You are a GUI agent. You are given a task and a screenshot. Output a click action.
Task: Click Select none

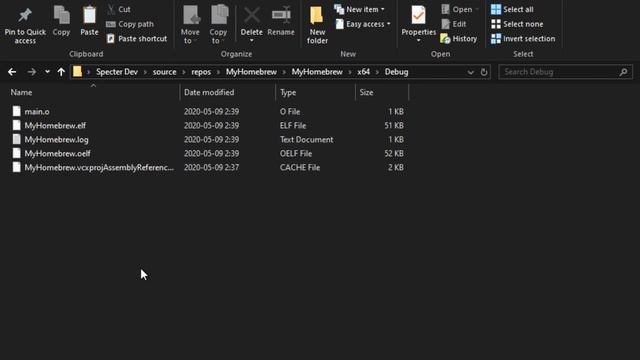point(517,24)
